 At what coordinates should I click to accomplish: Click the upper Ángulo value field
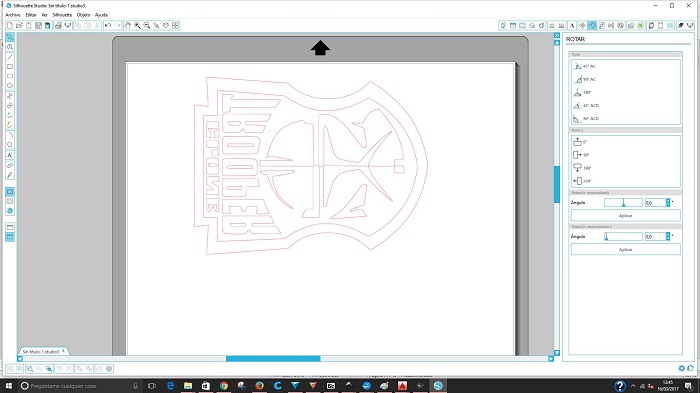(x=655, y=203)
